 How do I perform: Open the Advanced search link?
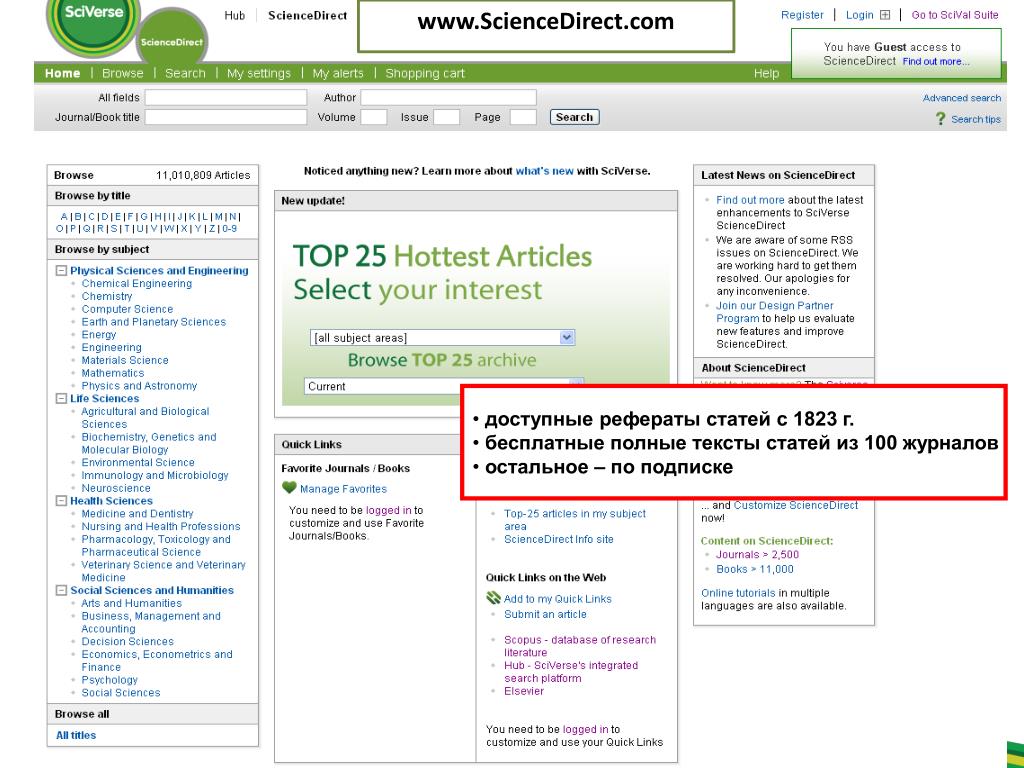[961, 98]
